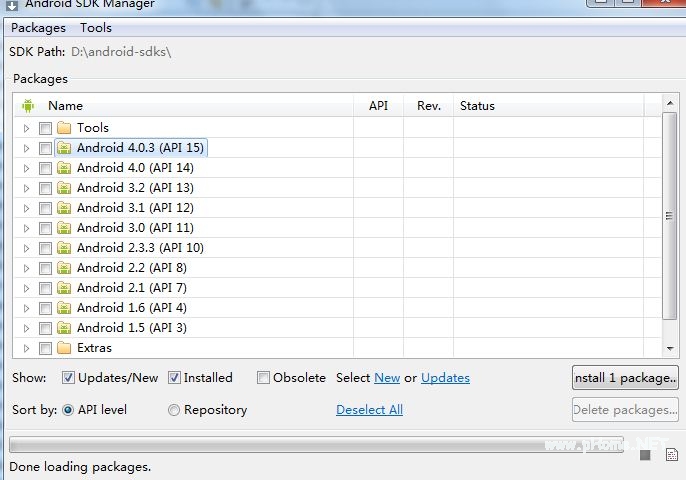Expand the Android 4.0 (API 14) node
686x480 pixels.
pos(26,168)
